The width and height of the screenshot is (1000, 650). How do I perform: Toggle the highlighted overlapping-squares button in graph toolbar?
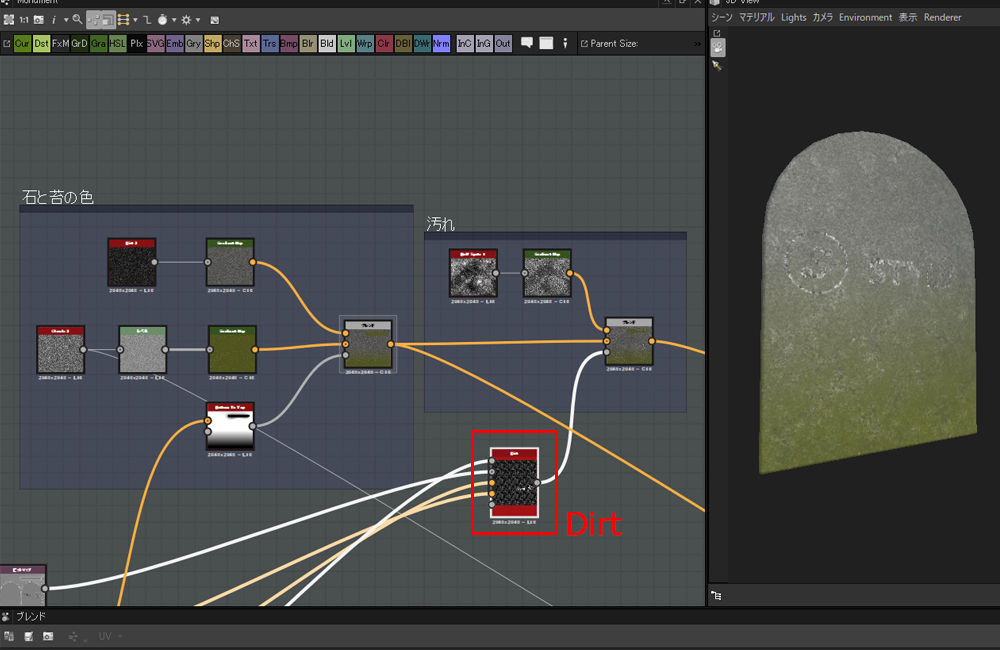(108, 20)
